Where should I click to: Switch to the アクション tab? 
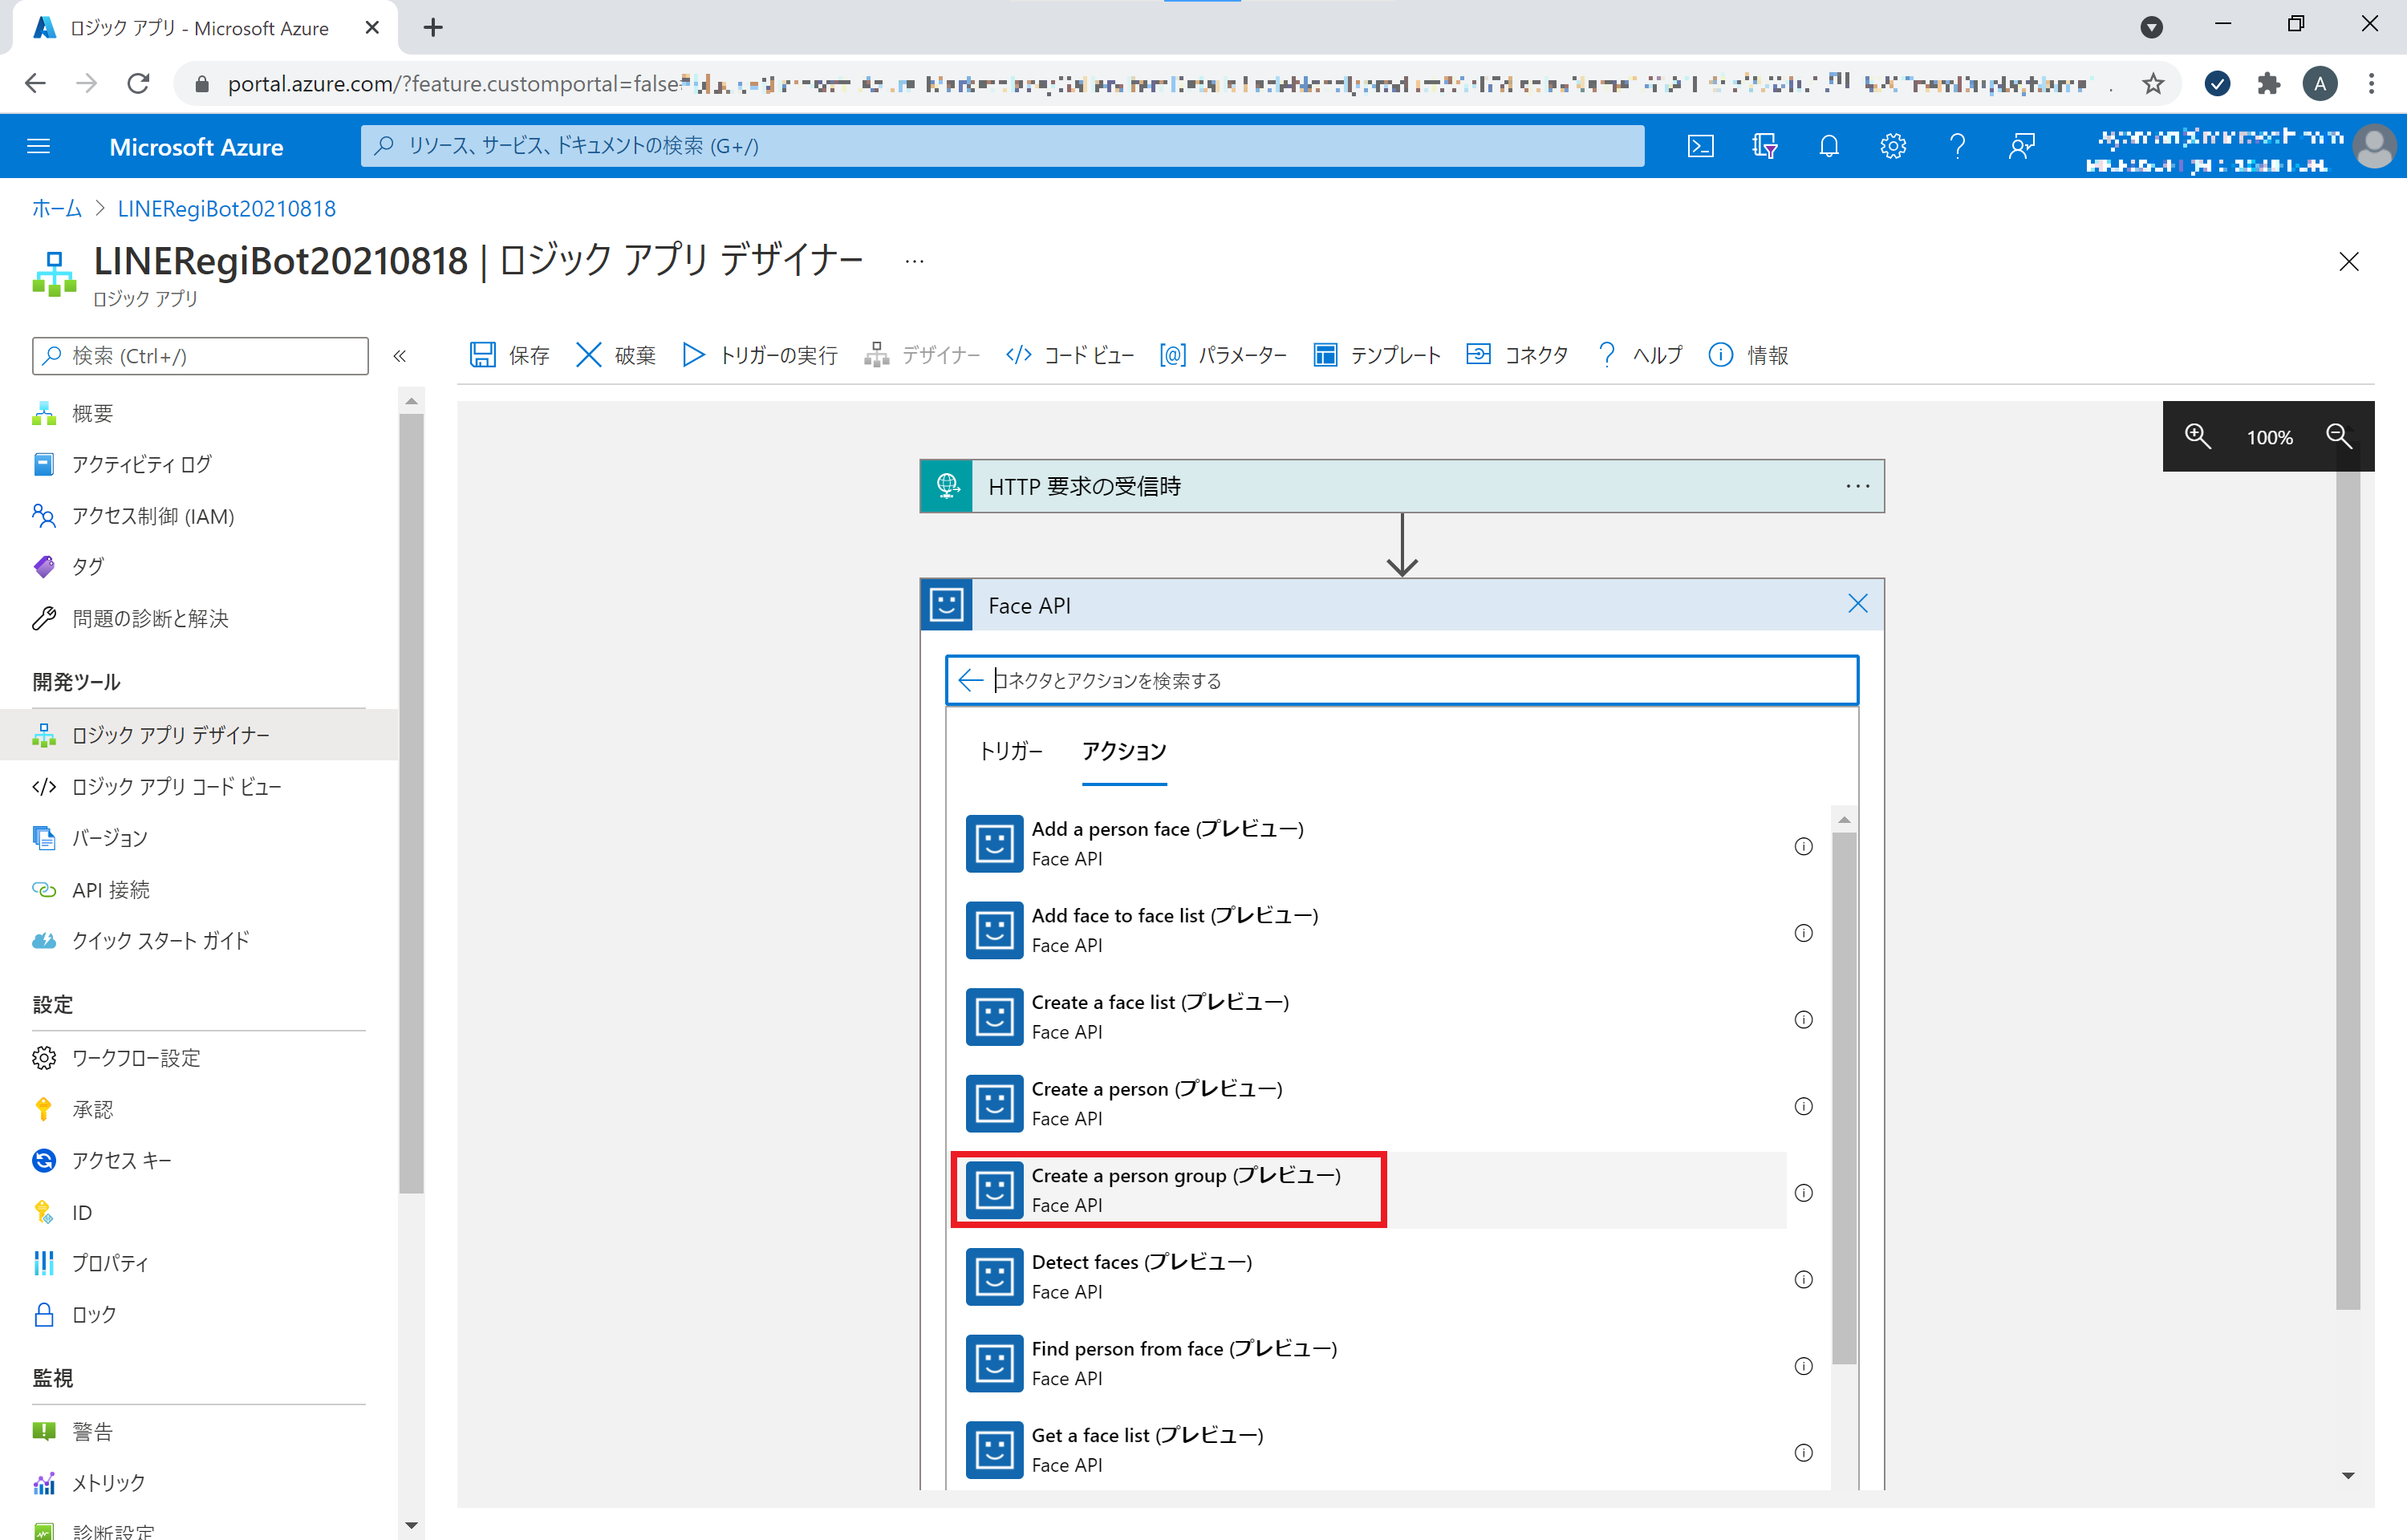tap(1124, 751)
